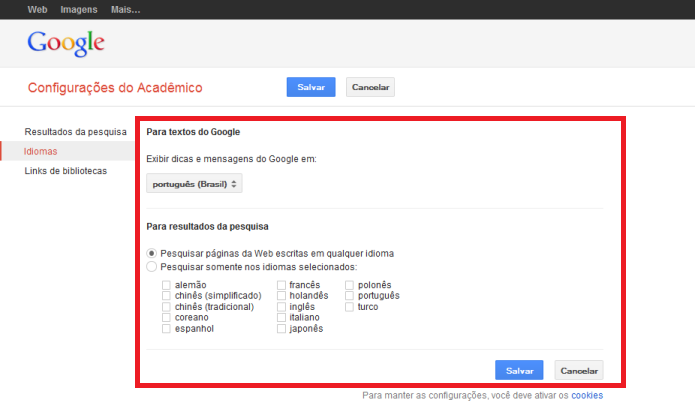Open Resultados da pesquisa settings section
The width and height of the screenshot is (695, 409).
pos(75,132)
